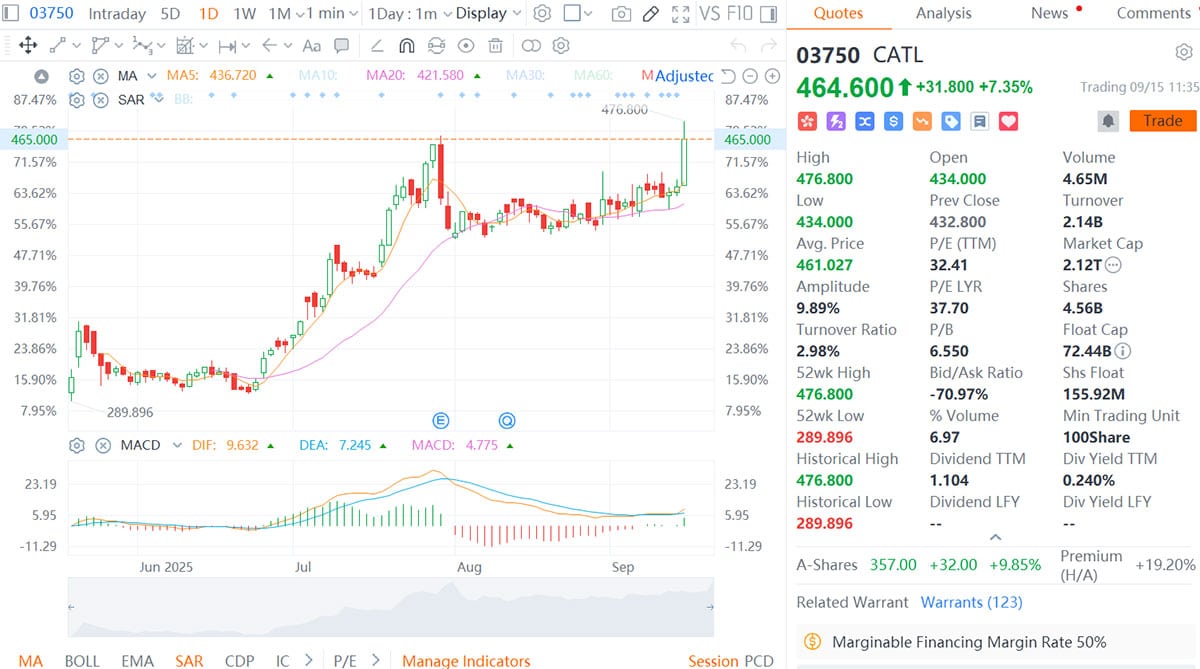Expand the Display options dropdown

[x=487, y=14]
